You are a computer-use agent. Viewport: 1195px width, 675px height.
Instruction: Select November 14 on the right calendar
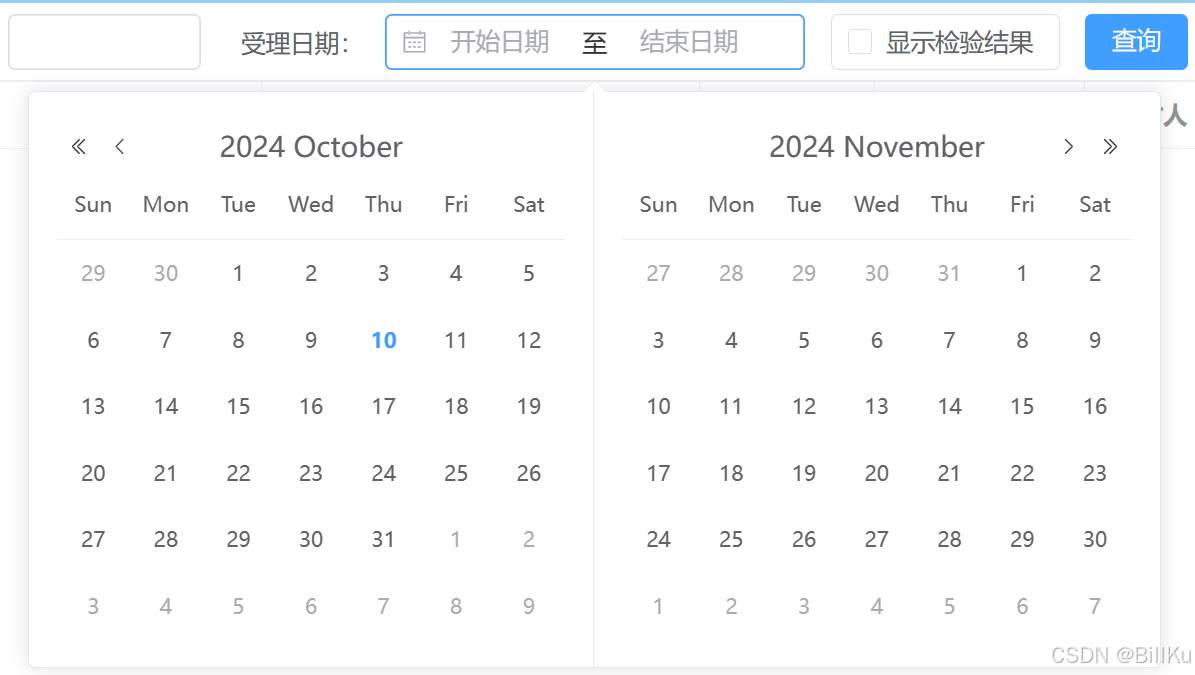click(949, 406)
